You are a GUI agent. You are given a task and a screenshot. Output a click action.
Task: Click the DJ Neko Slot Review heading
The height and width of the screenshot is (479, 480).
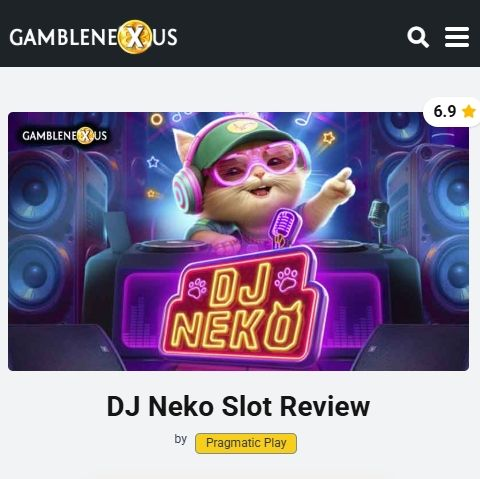point(238,406)
